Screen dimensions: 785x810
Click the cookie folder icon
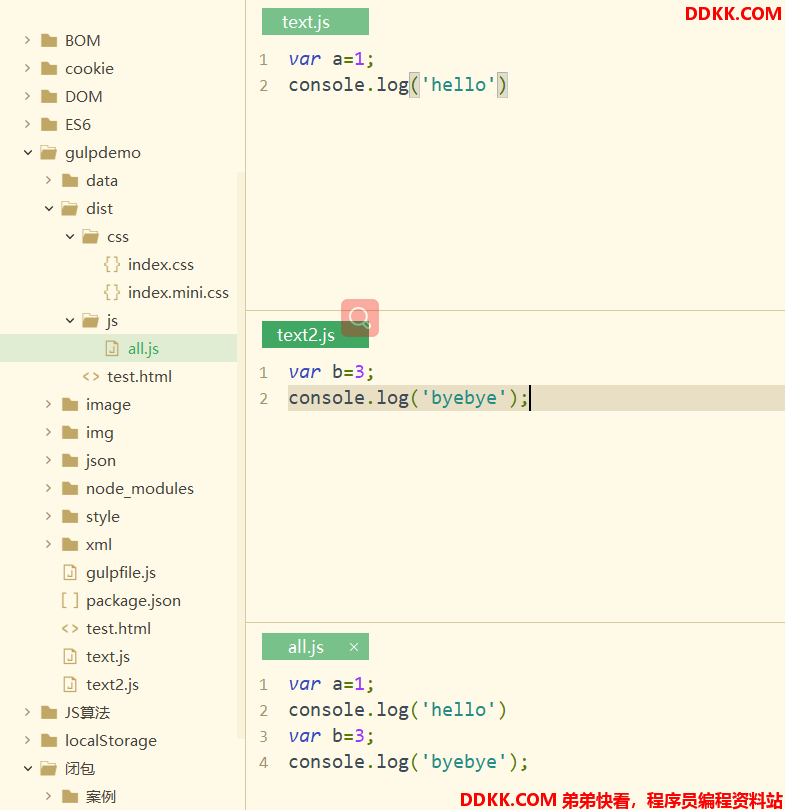pyautogui.click(x=49, y=68)
